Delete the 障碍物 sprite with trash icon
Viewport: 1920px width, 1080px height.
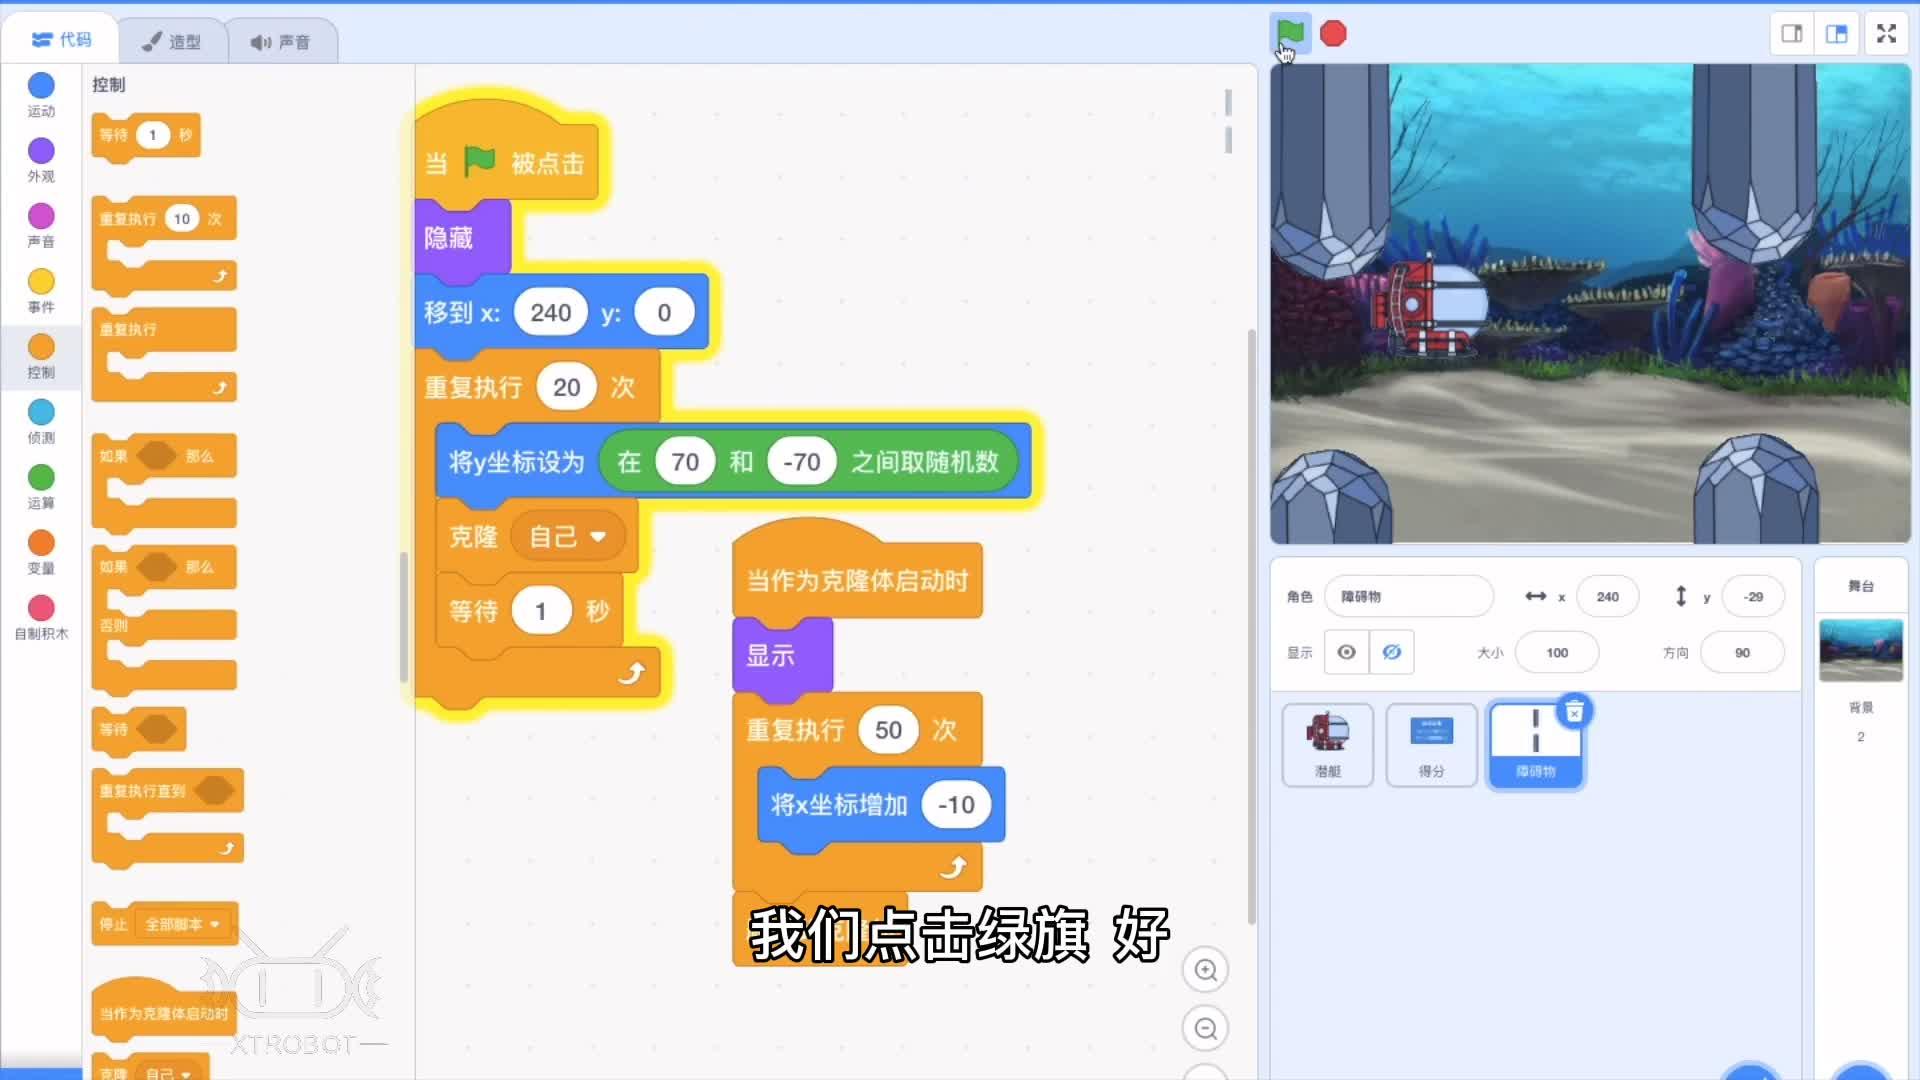1574,712
